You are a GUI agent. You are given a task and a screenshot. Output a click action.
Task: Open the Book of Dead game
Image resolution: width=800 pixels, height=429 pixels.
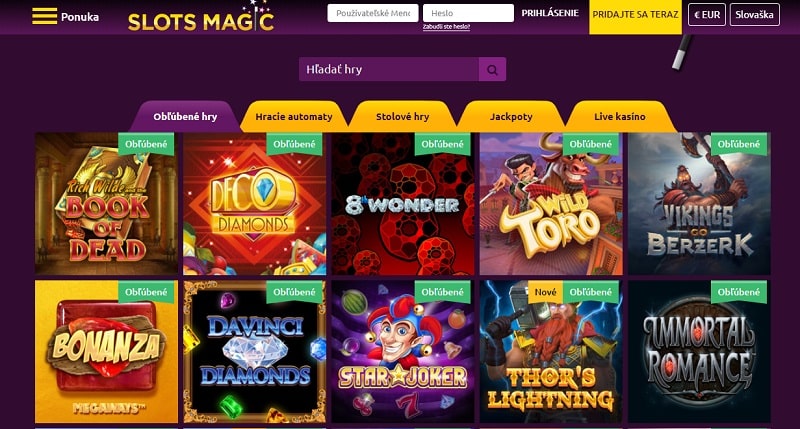[x=107, y=204]
